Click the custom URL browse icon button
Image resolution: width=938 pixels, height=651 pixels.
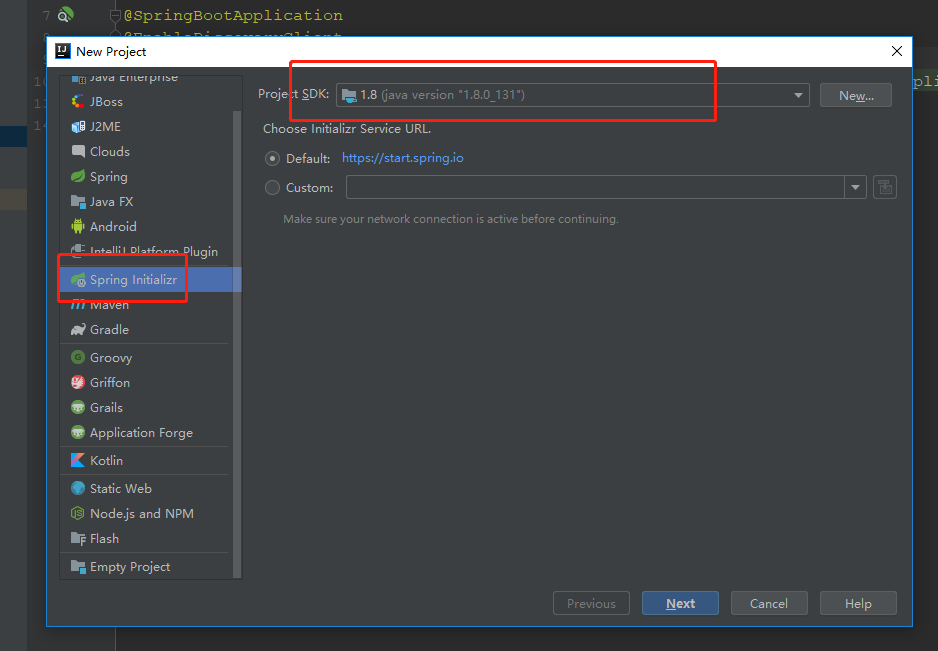point(885,187)
